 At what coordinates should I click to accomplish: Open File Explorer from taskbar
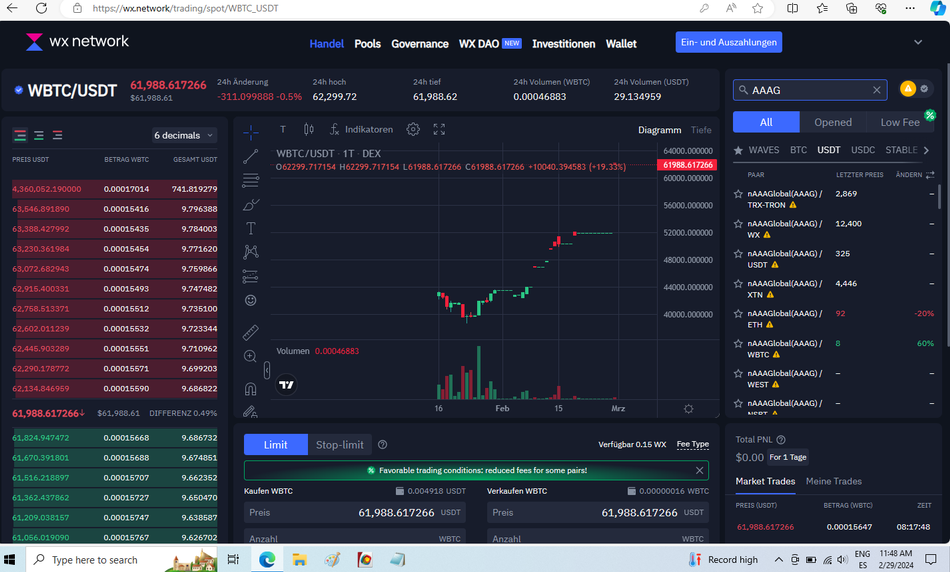tap(299, 559)
